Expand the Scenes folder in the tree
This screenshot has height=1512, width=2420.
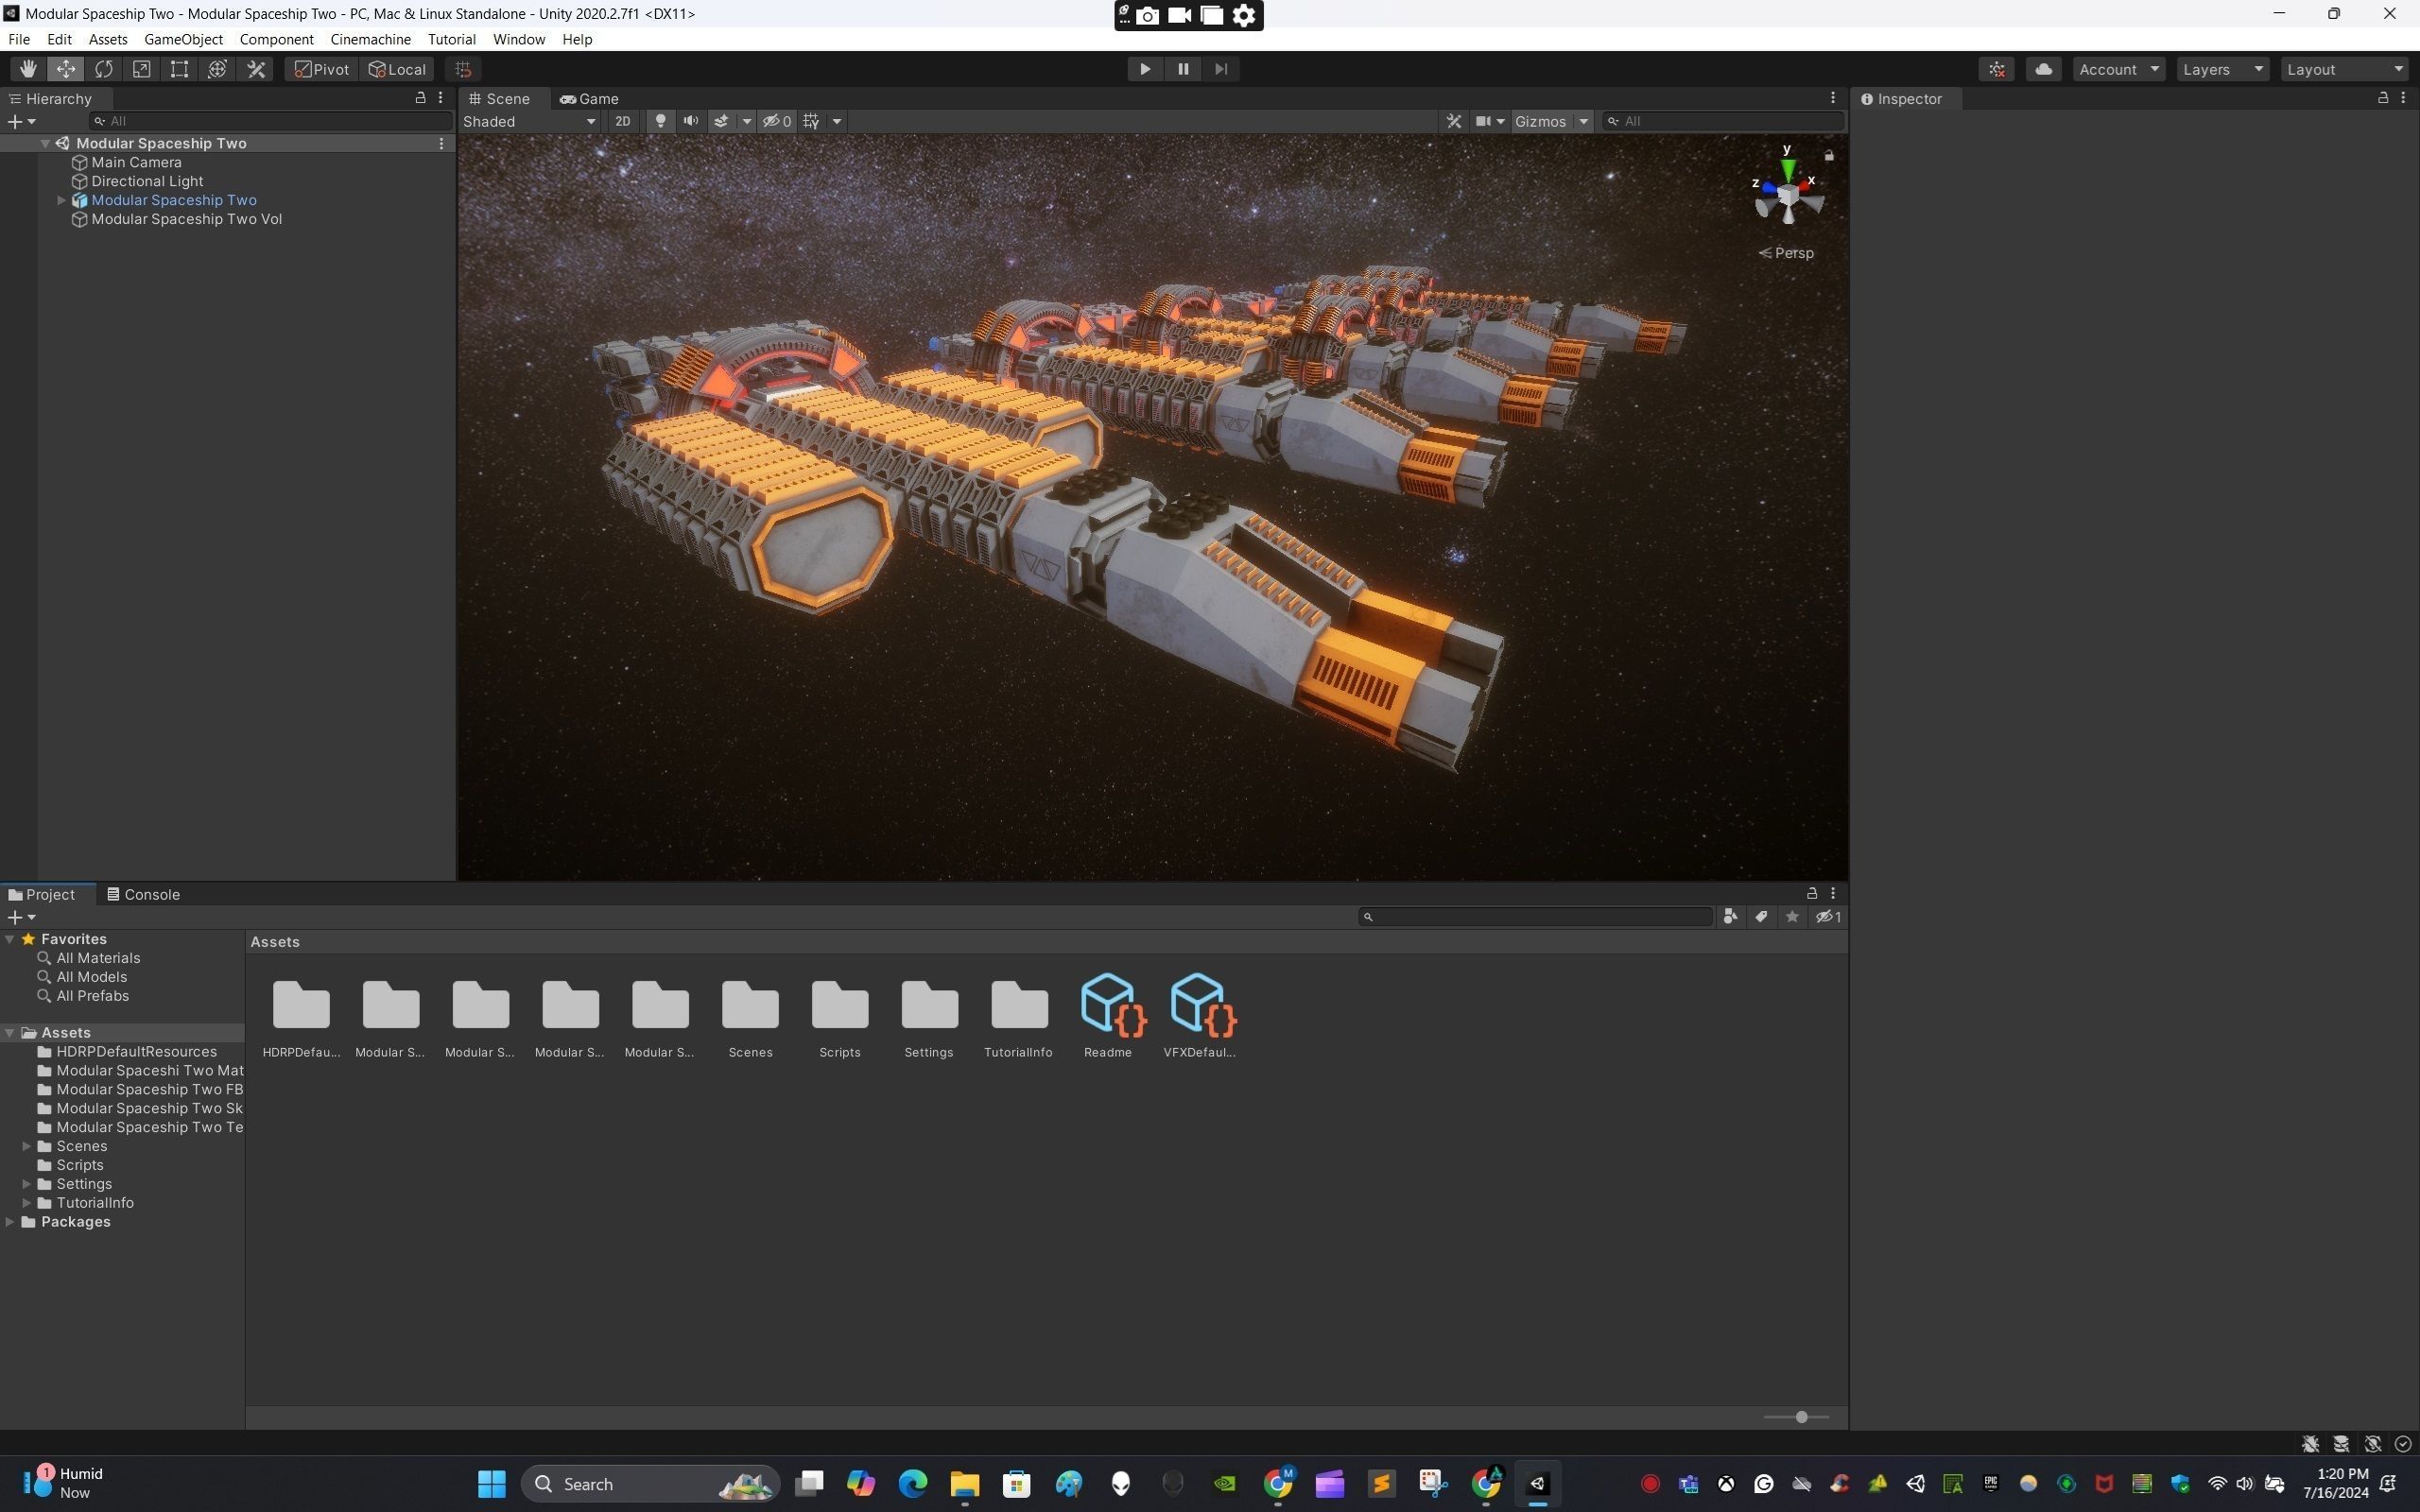pos(27,1146)
